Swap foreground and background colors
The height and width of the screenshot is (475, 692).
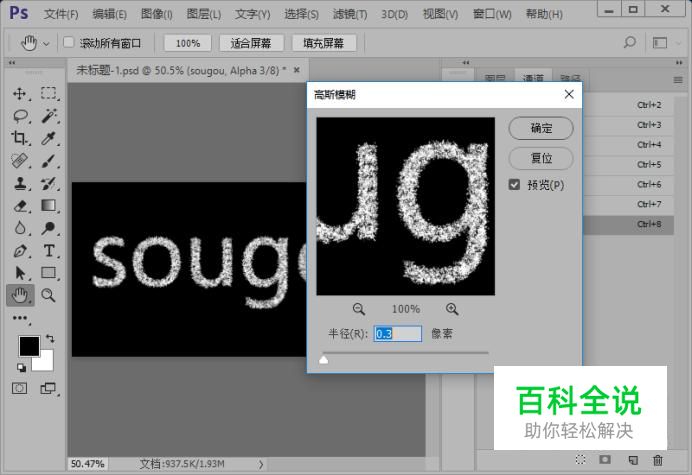pyautogui.click(x=50, y=339)
